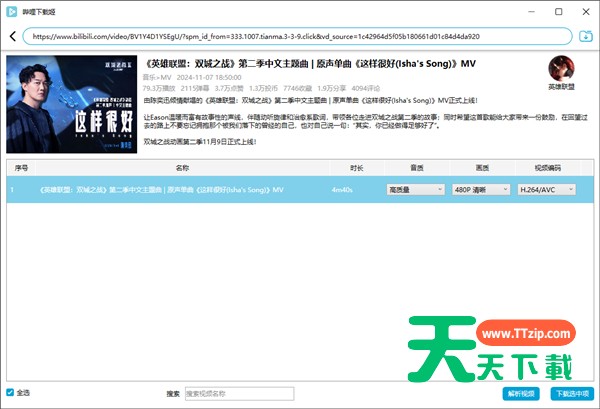
Task: Click the 英雄联盟 uploader name
Action: point(561,87)
